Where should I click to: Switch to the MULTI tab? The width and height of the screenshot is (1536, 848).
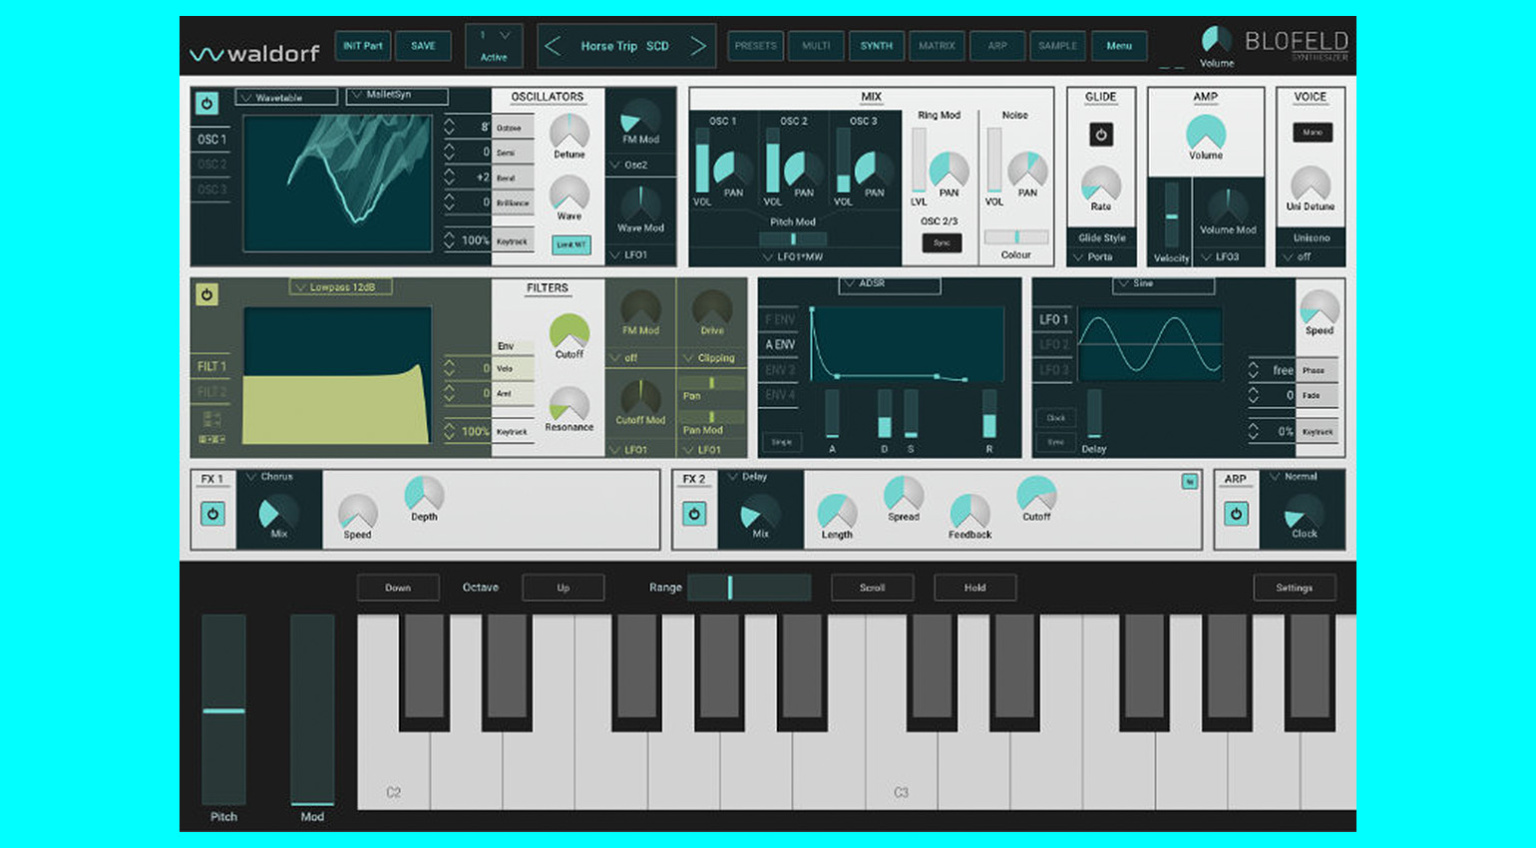tap(816, 46)
